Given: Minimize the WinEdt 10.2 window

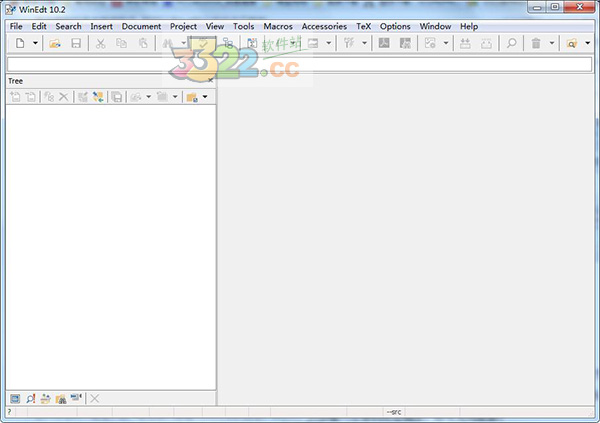Looking at the screenshot, I should pos(537,7).
